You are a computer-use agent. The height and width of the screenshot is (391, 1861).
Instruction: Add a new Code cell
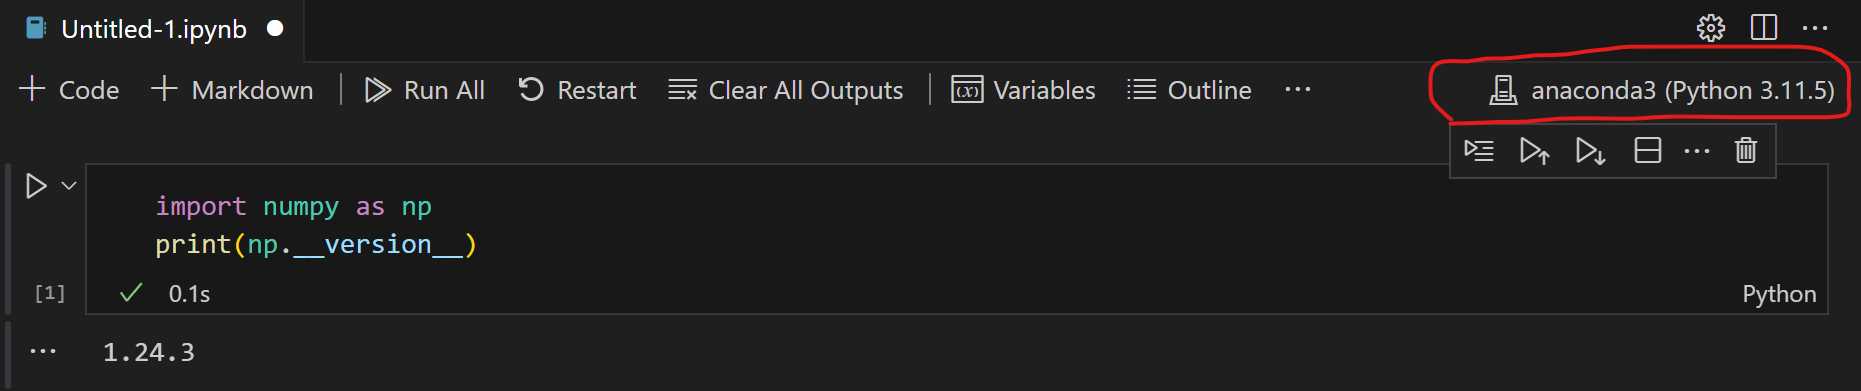click(x=69, y=90)
